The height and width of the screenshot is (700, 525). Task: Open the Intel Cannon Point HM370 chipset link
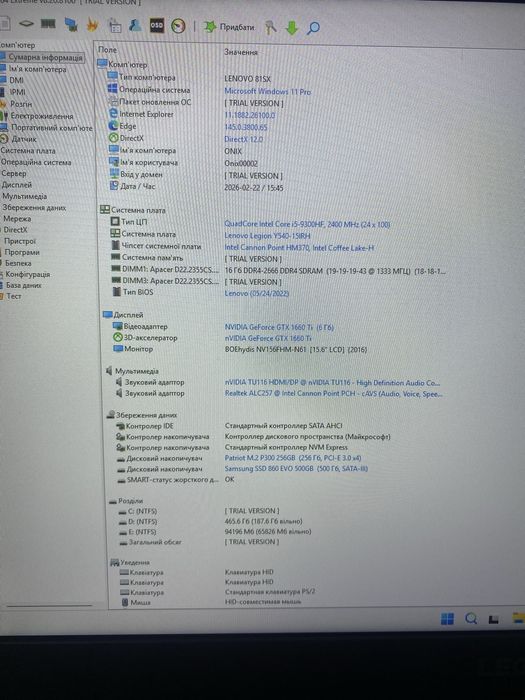299,247
